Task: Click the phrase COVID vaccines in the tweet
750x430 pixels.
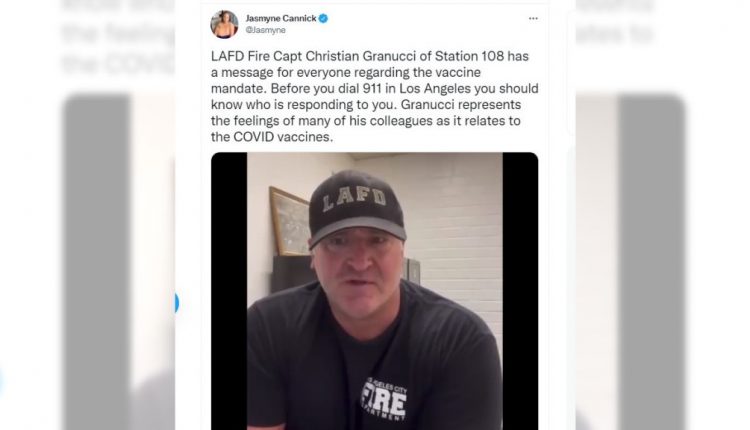Action: point(282,137)
